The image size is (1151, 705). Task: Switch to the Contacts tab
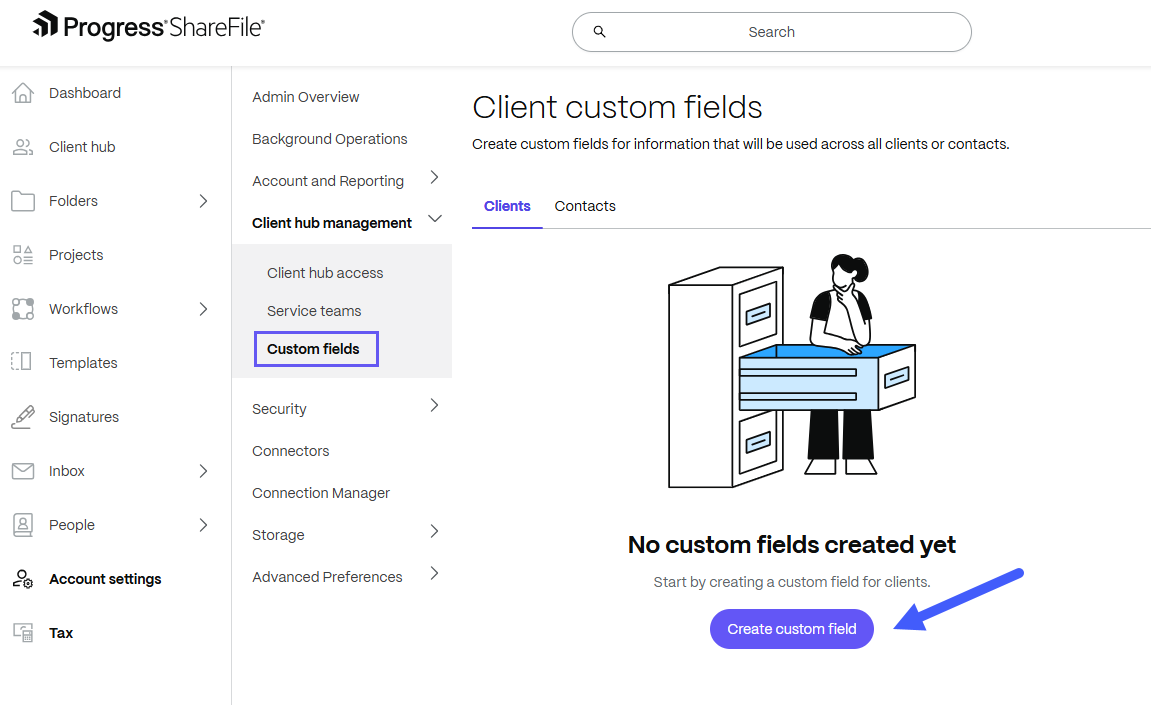[585, 206]
